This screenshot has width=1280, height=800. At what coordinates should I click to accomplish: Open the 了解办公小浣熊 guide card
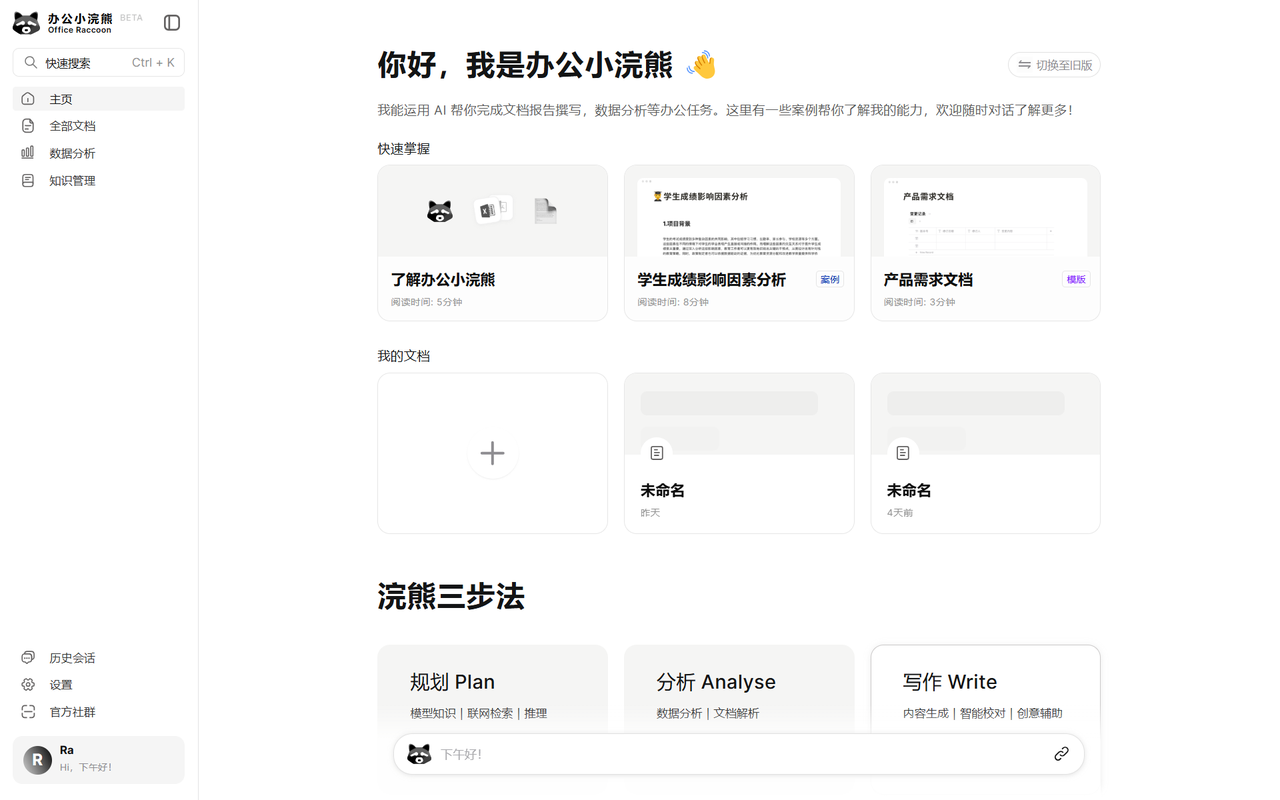(492, 243)
